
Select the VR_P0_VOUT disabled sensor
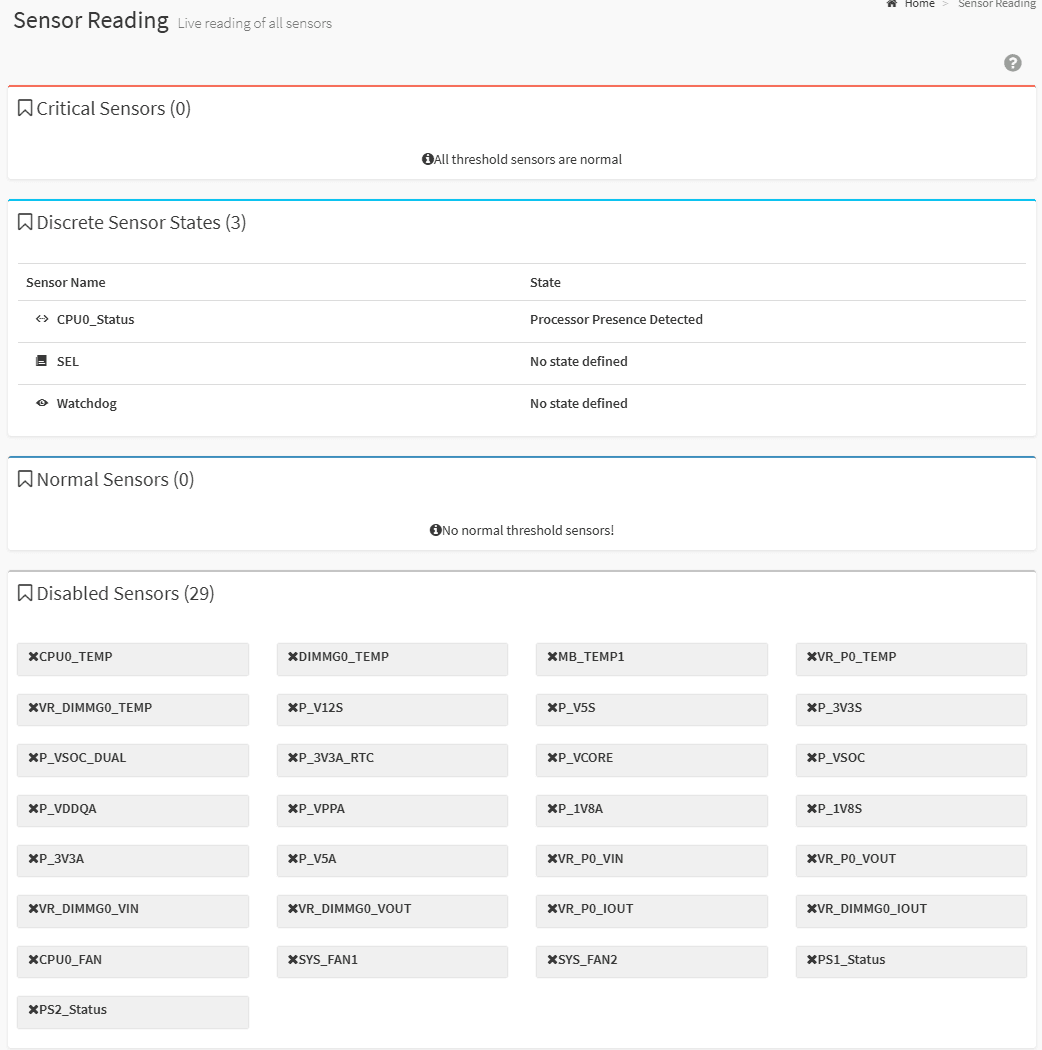(x=911, y=861)
